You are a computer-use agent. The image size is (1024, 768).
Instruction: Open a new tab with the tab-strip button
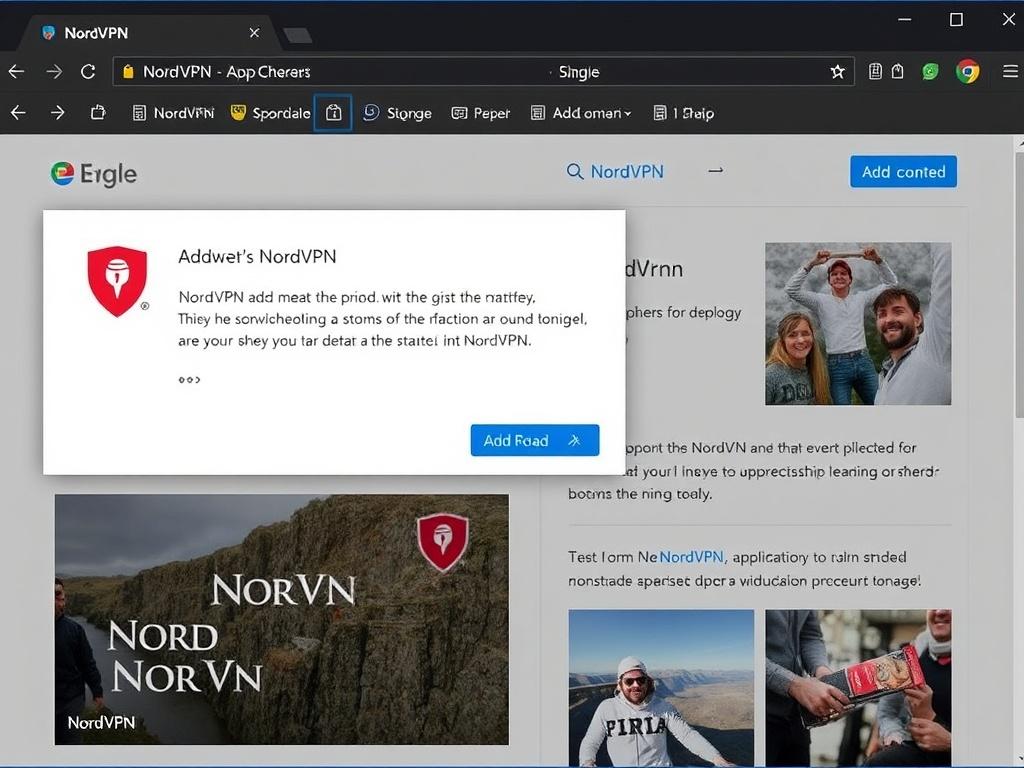[x=298, y=35]
